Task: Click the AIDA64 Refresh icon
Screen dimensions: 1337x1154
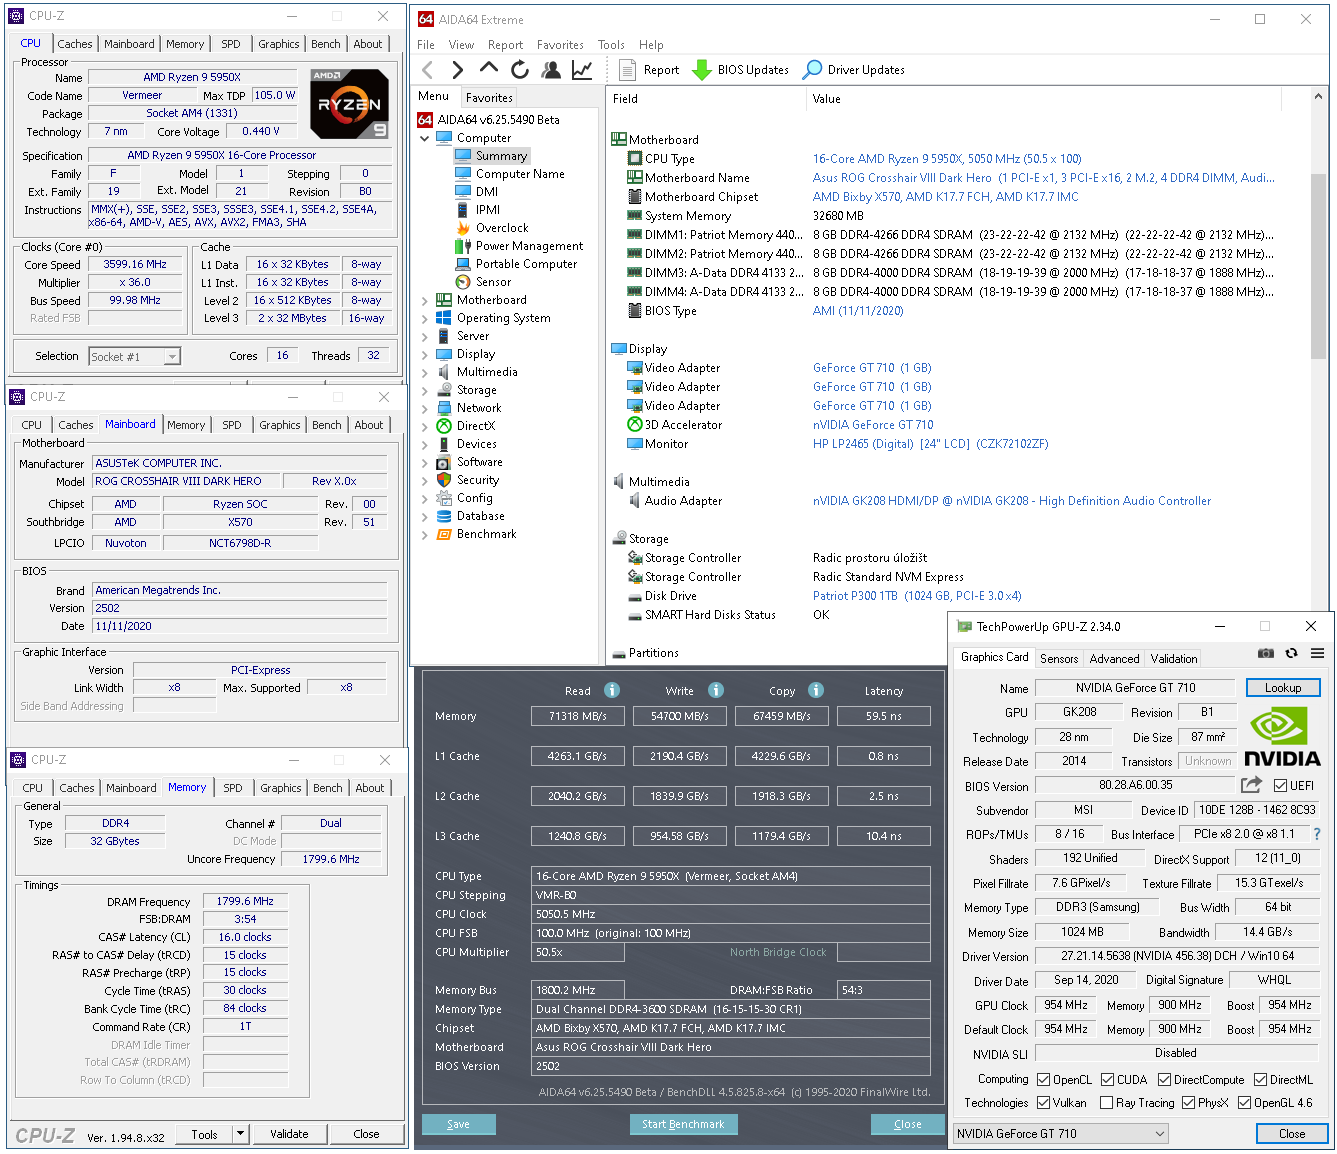Action: 520,70
